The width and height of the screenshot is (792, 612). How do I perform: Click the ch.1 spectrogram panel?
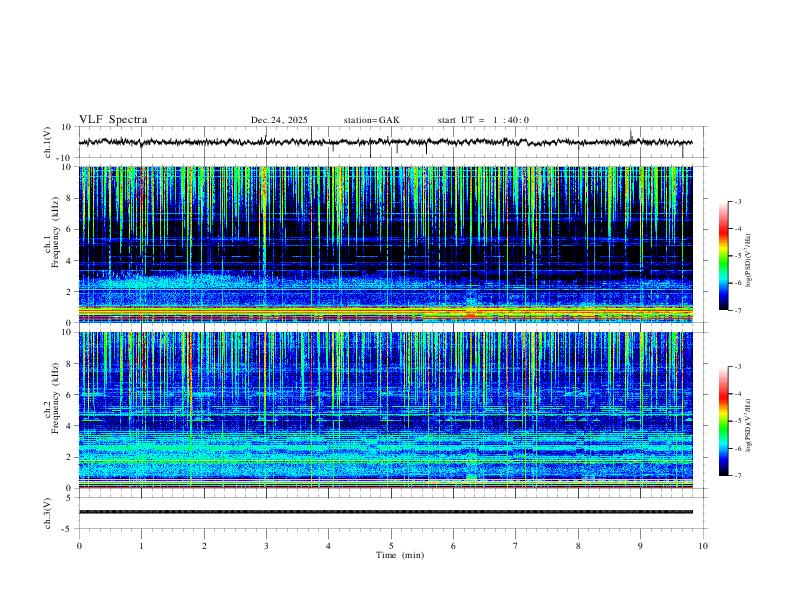coord(385,244)
